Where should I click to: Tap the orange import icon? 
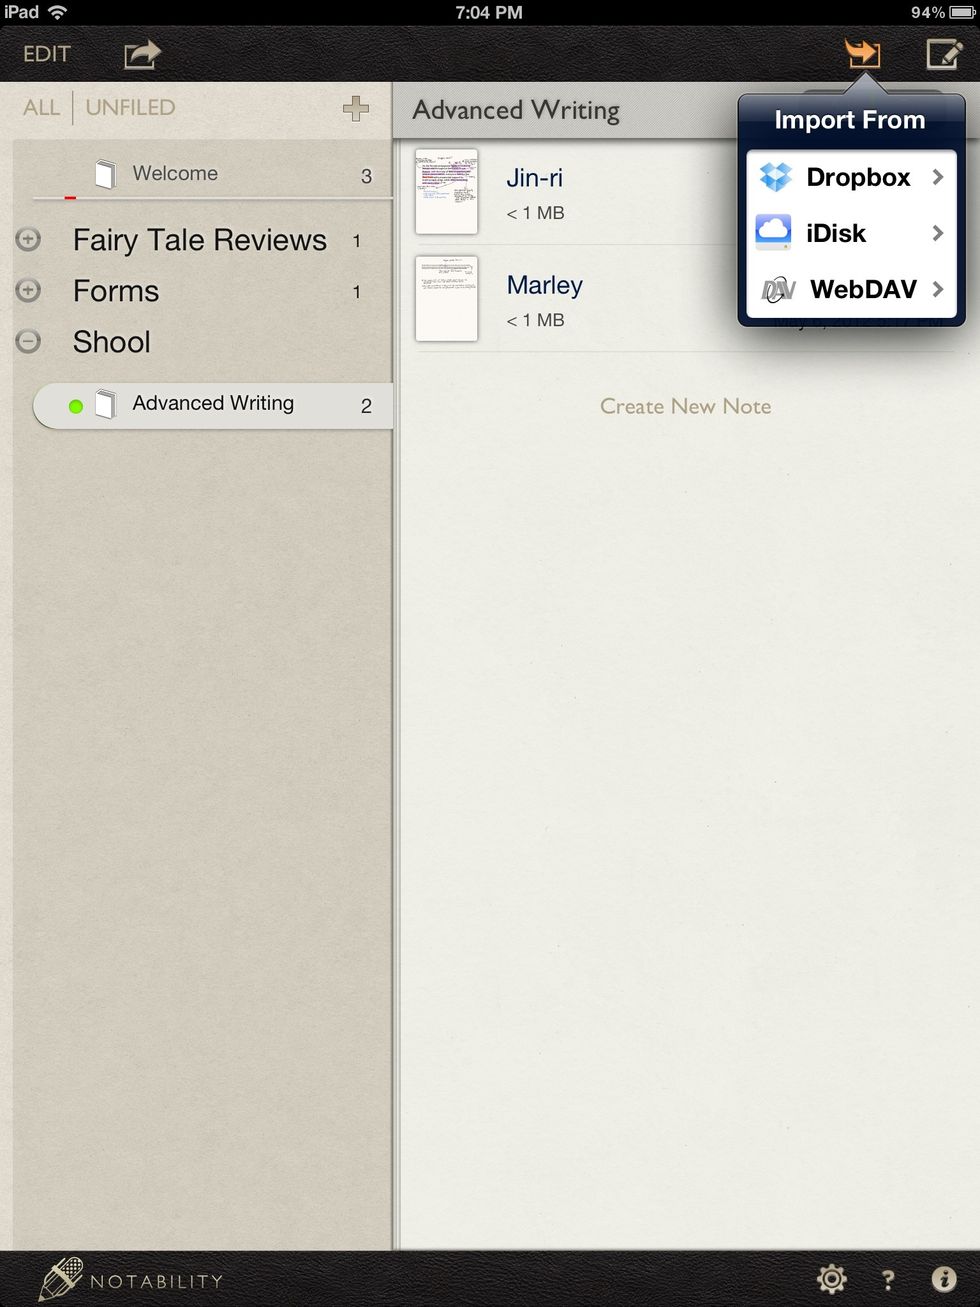(862, 53)
